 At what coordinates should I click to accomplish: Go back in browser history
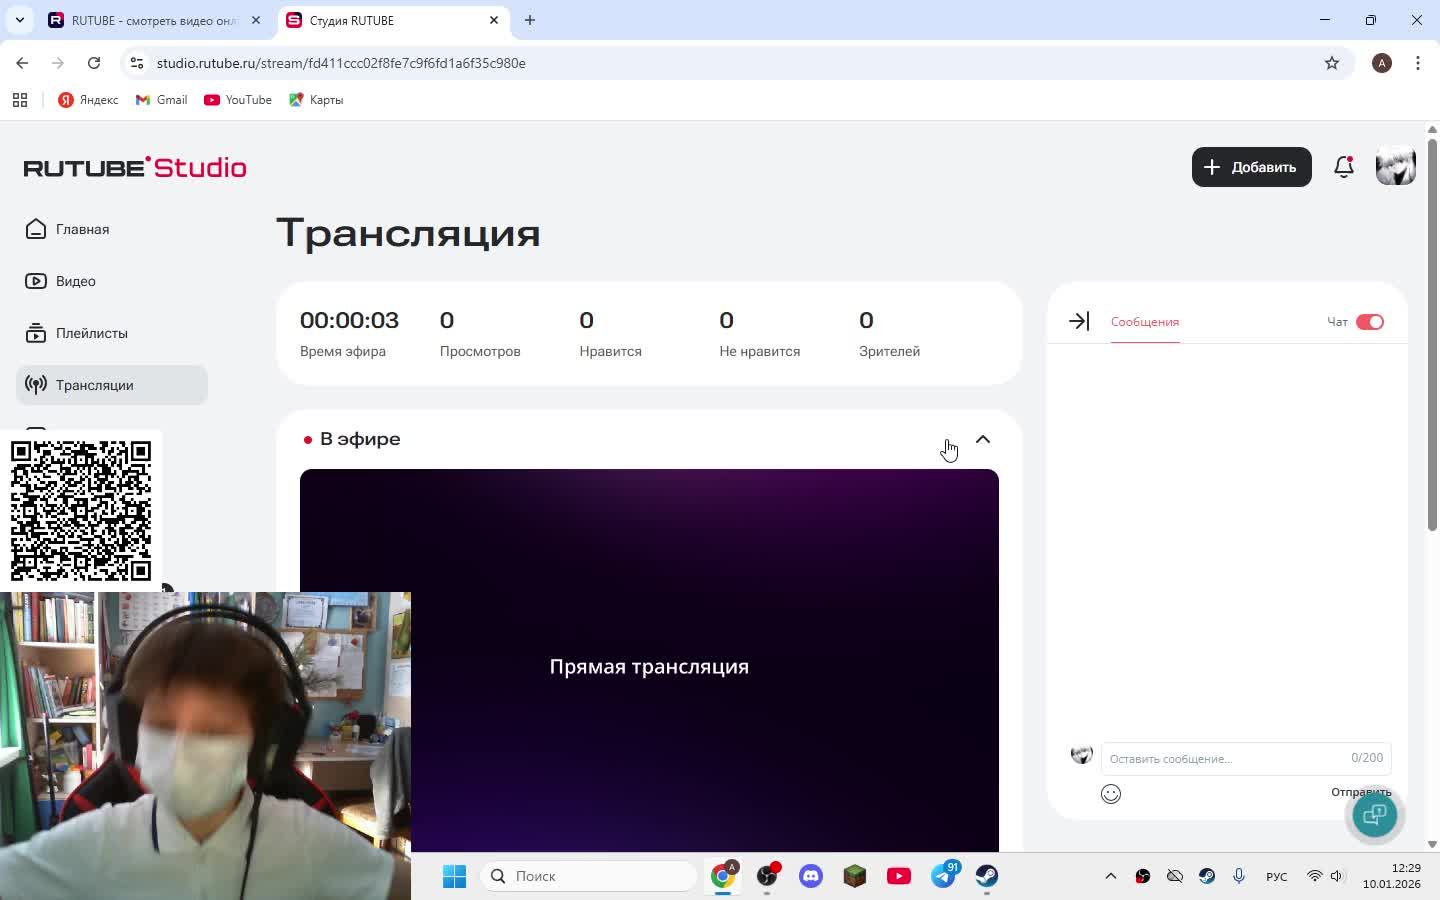[22, 63]
